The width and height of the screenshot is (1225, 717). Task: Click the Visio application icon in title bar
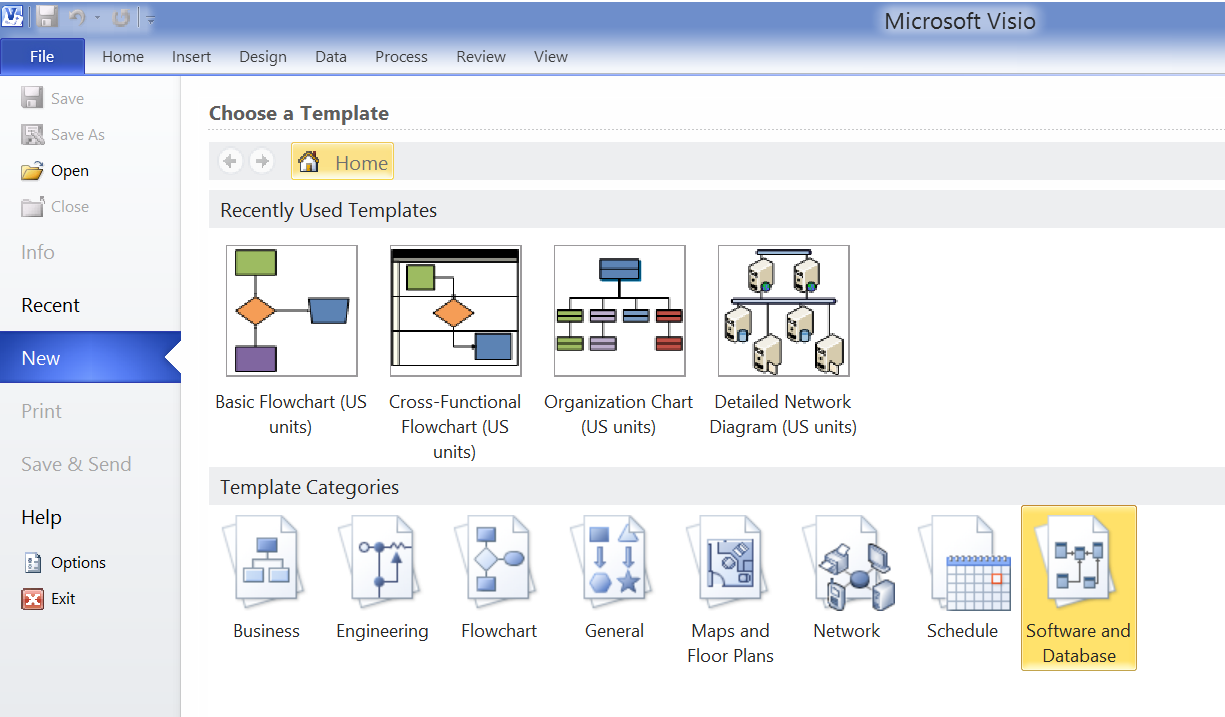13,17
